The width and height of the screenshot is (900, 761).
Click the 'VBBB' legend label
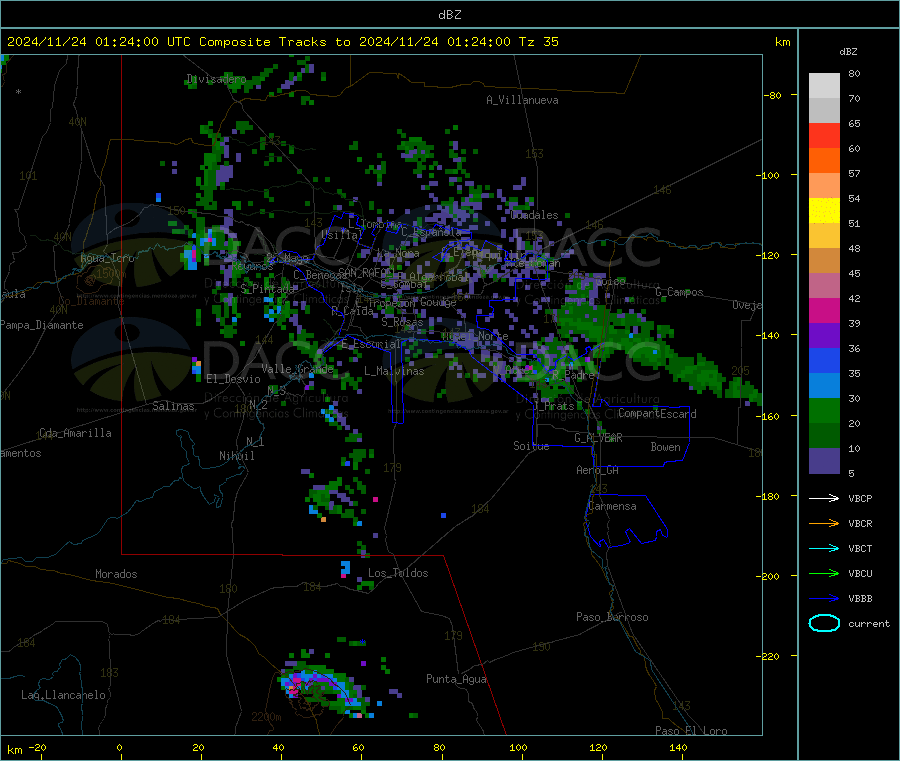tap(860, 599)
